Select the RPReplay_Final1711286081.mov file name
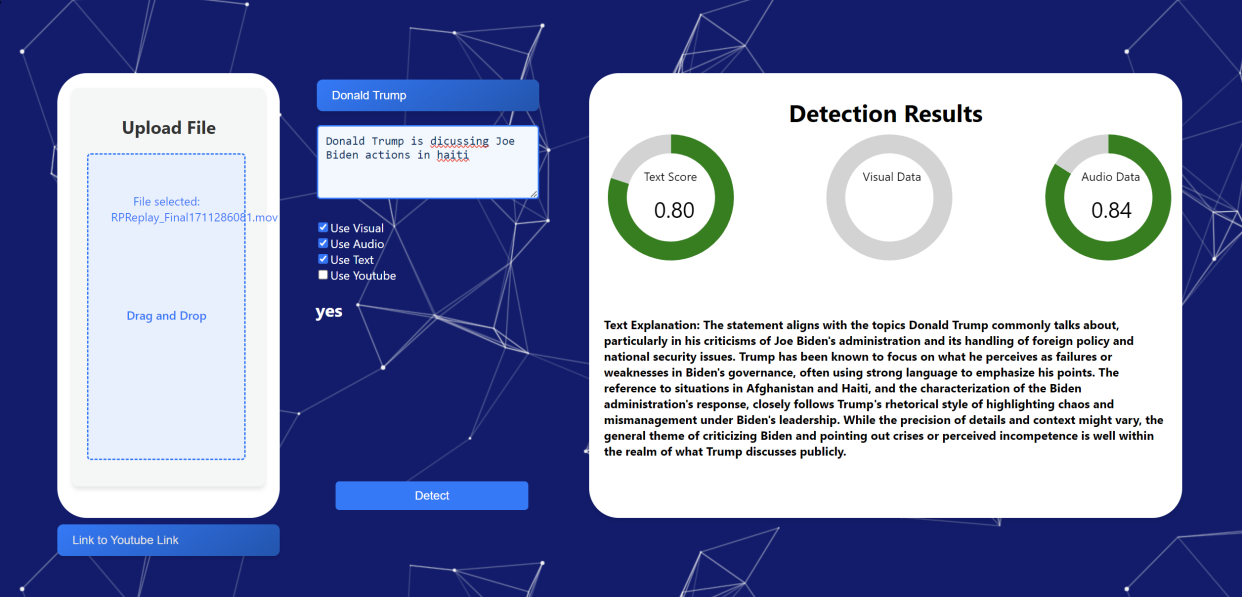The image size is (1242, 597). (x=194, y=217)
